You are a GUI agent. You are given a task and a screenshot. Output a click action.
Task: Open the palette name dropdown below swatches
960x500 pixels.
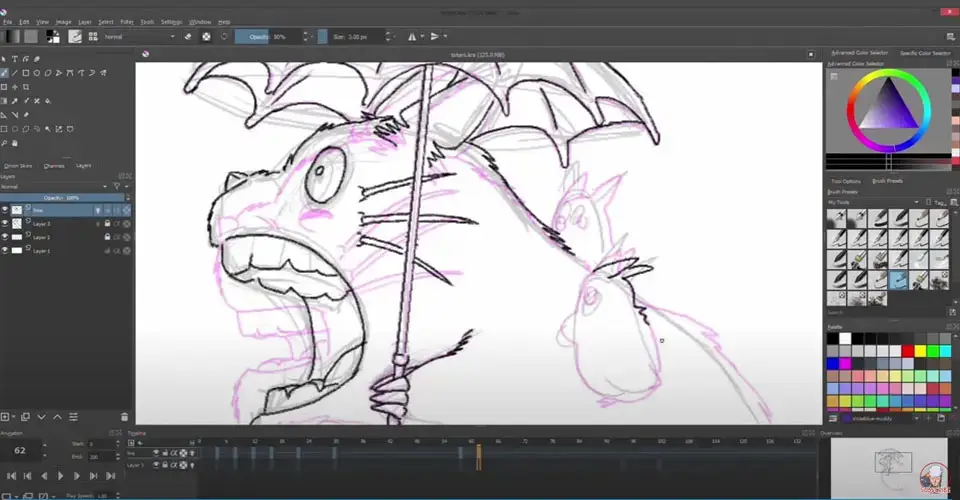pos(882,419)
